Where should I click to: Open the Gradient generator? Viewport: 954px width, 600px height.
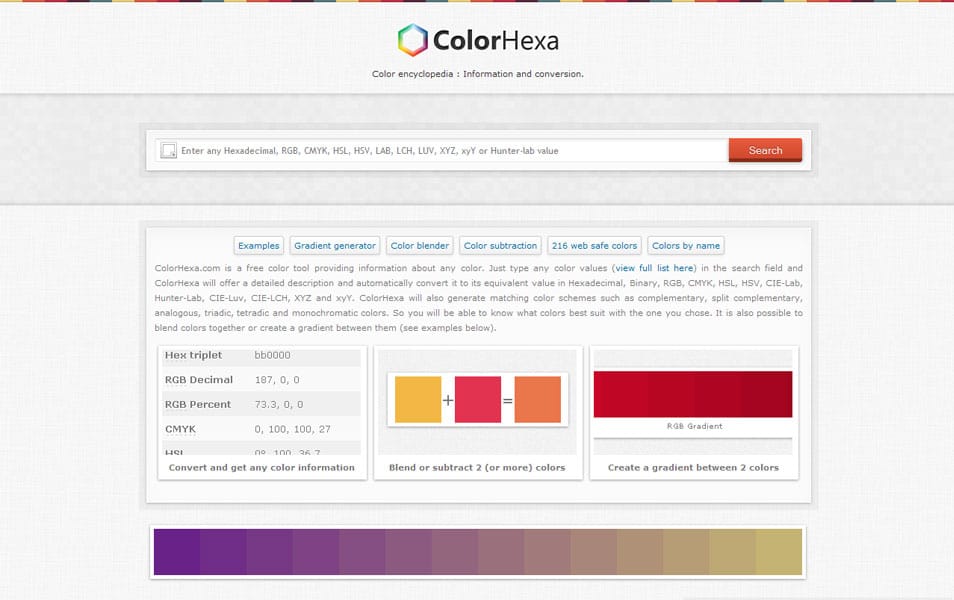tap(333, 245)
